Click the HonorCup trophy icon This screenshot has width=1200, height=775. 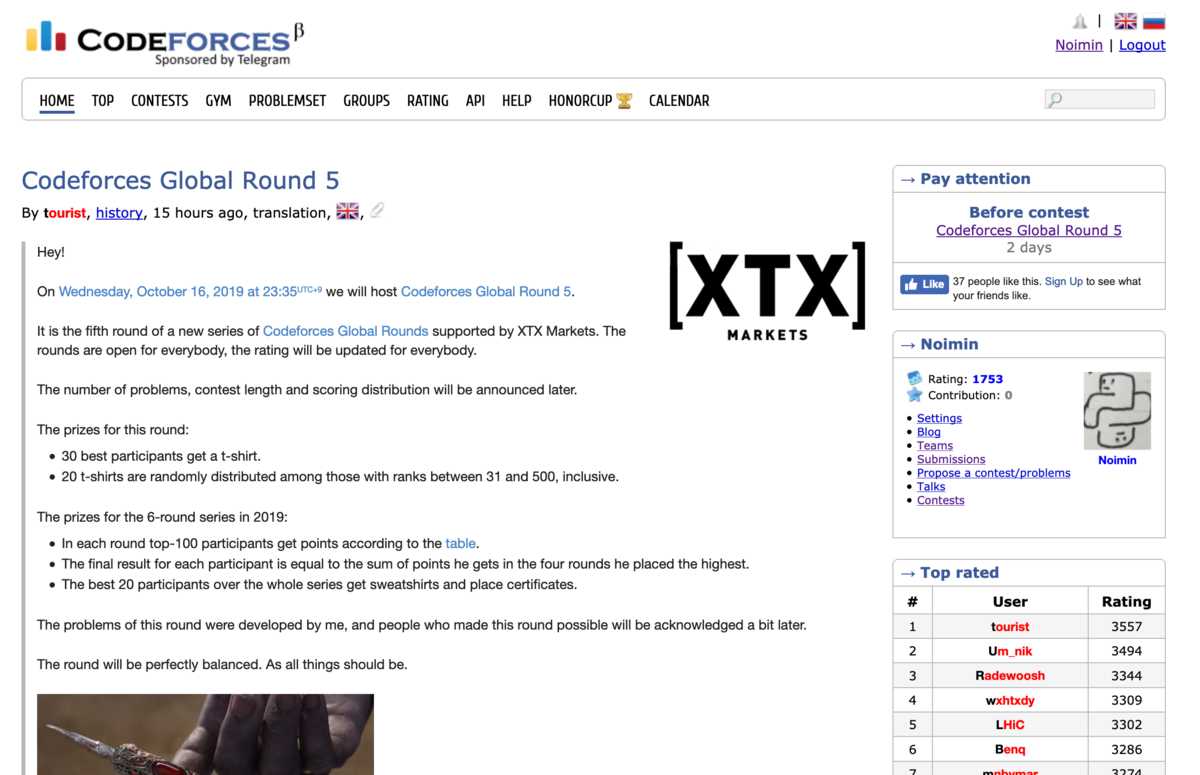click(x=624, y=100)
